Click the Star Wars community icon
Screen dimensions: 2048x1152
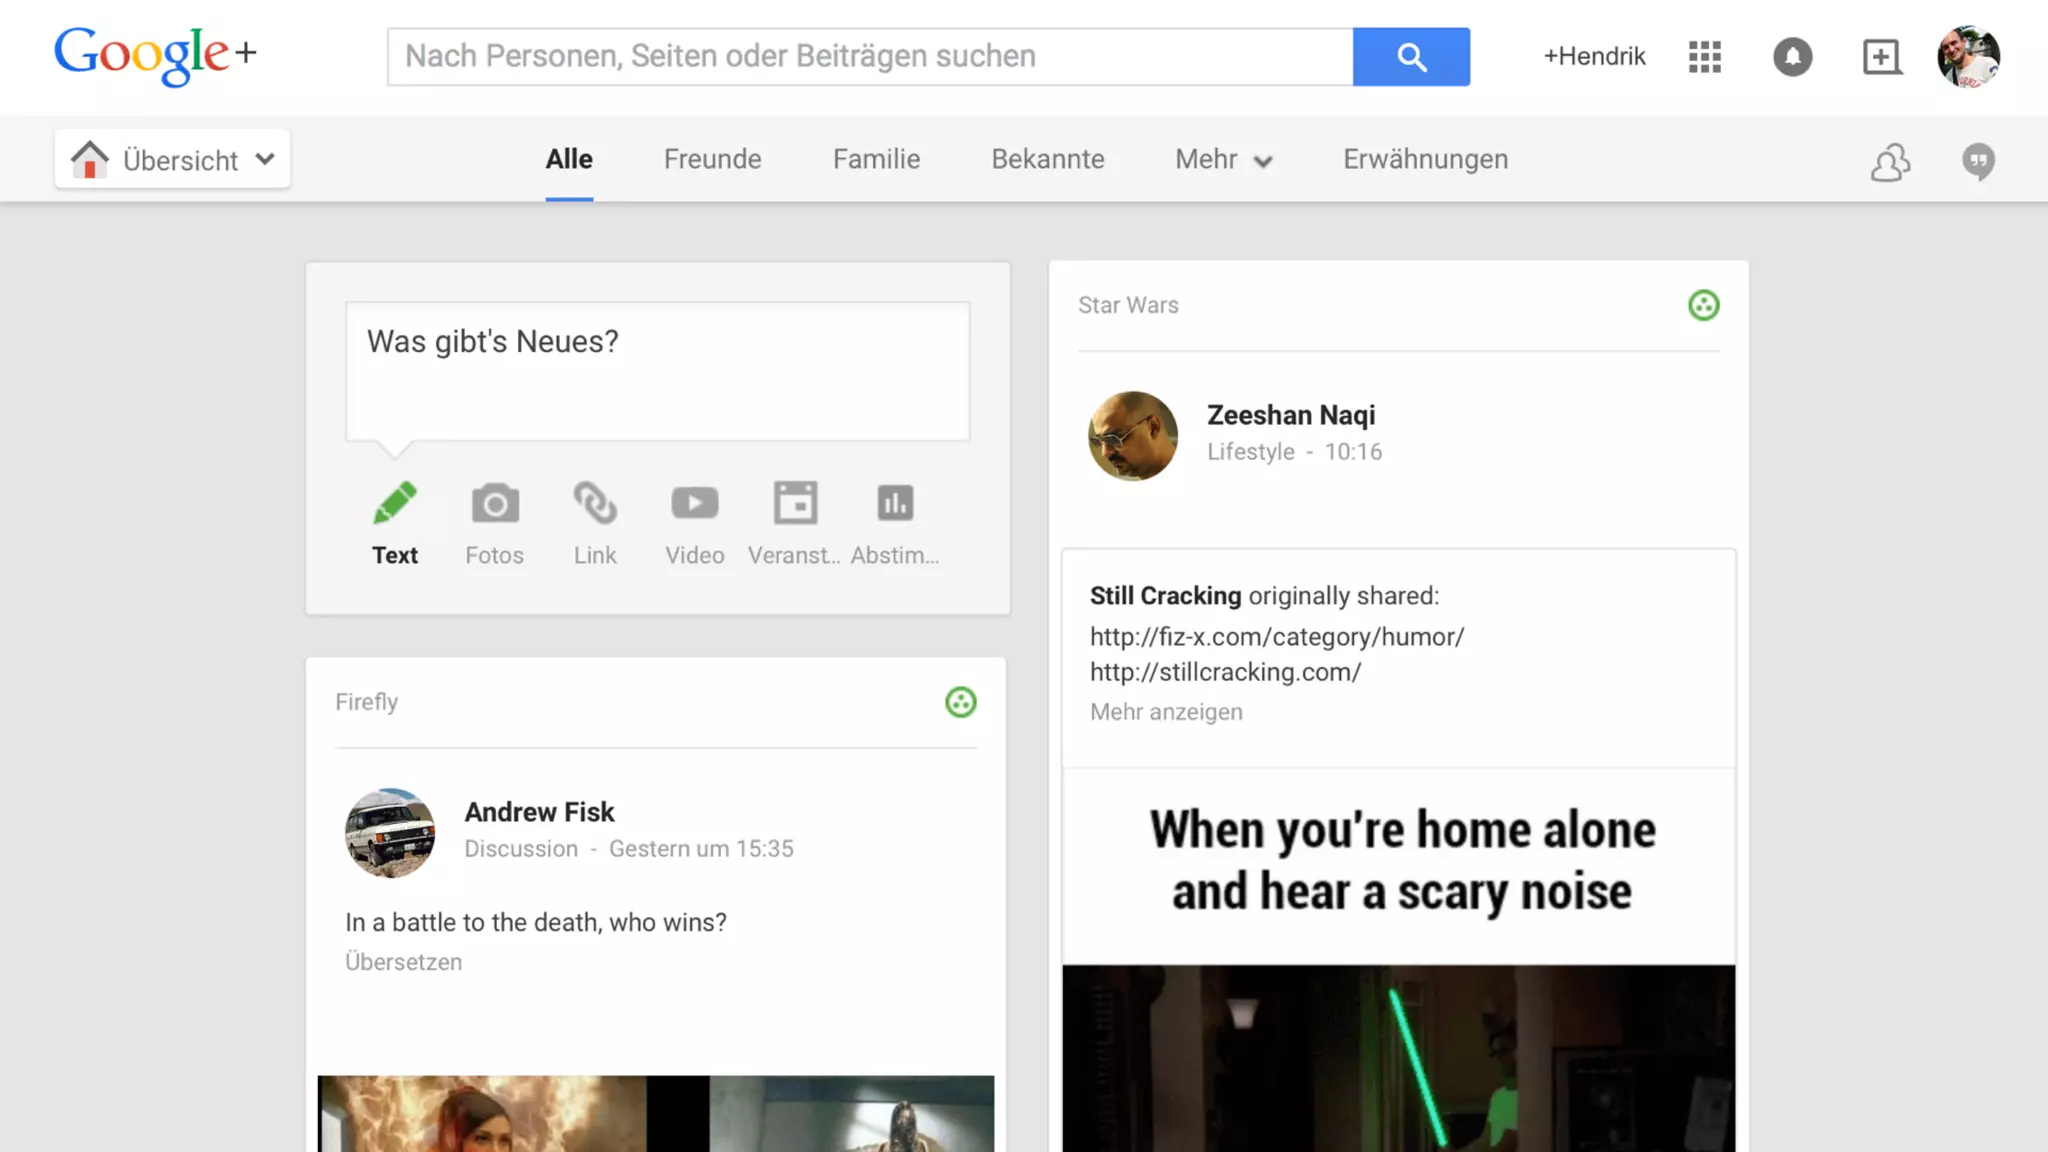[x=1703, y=305]
